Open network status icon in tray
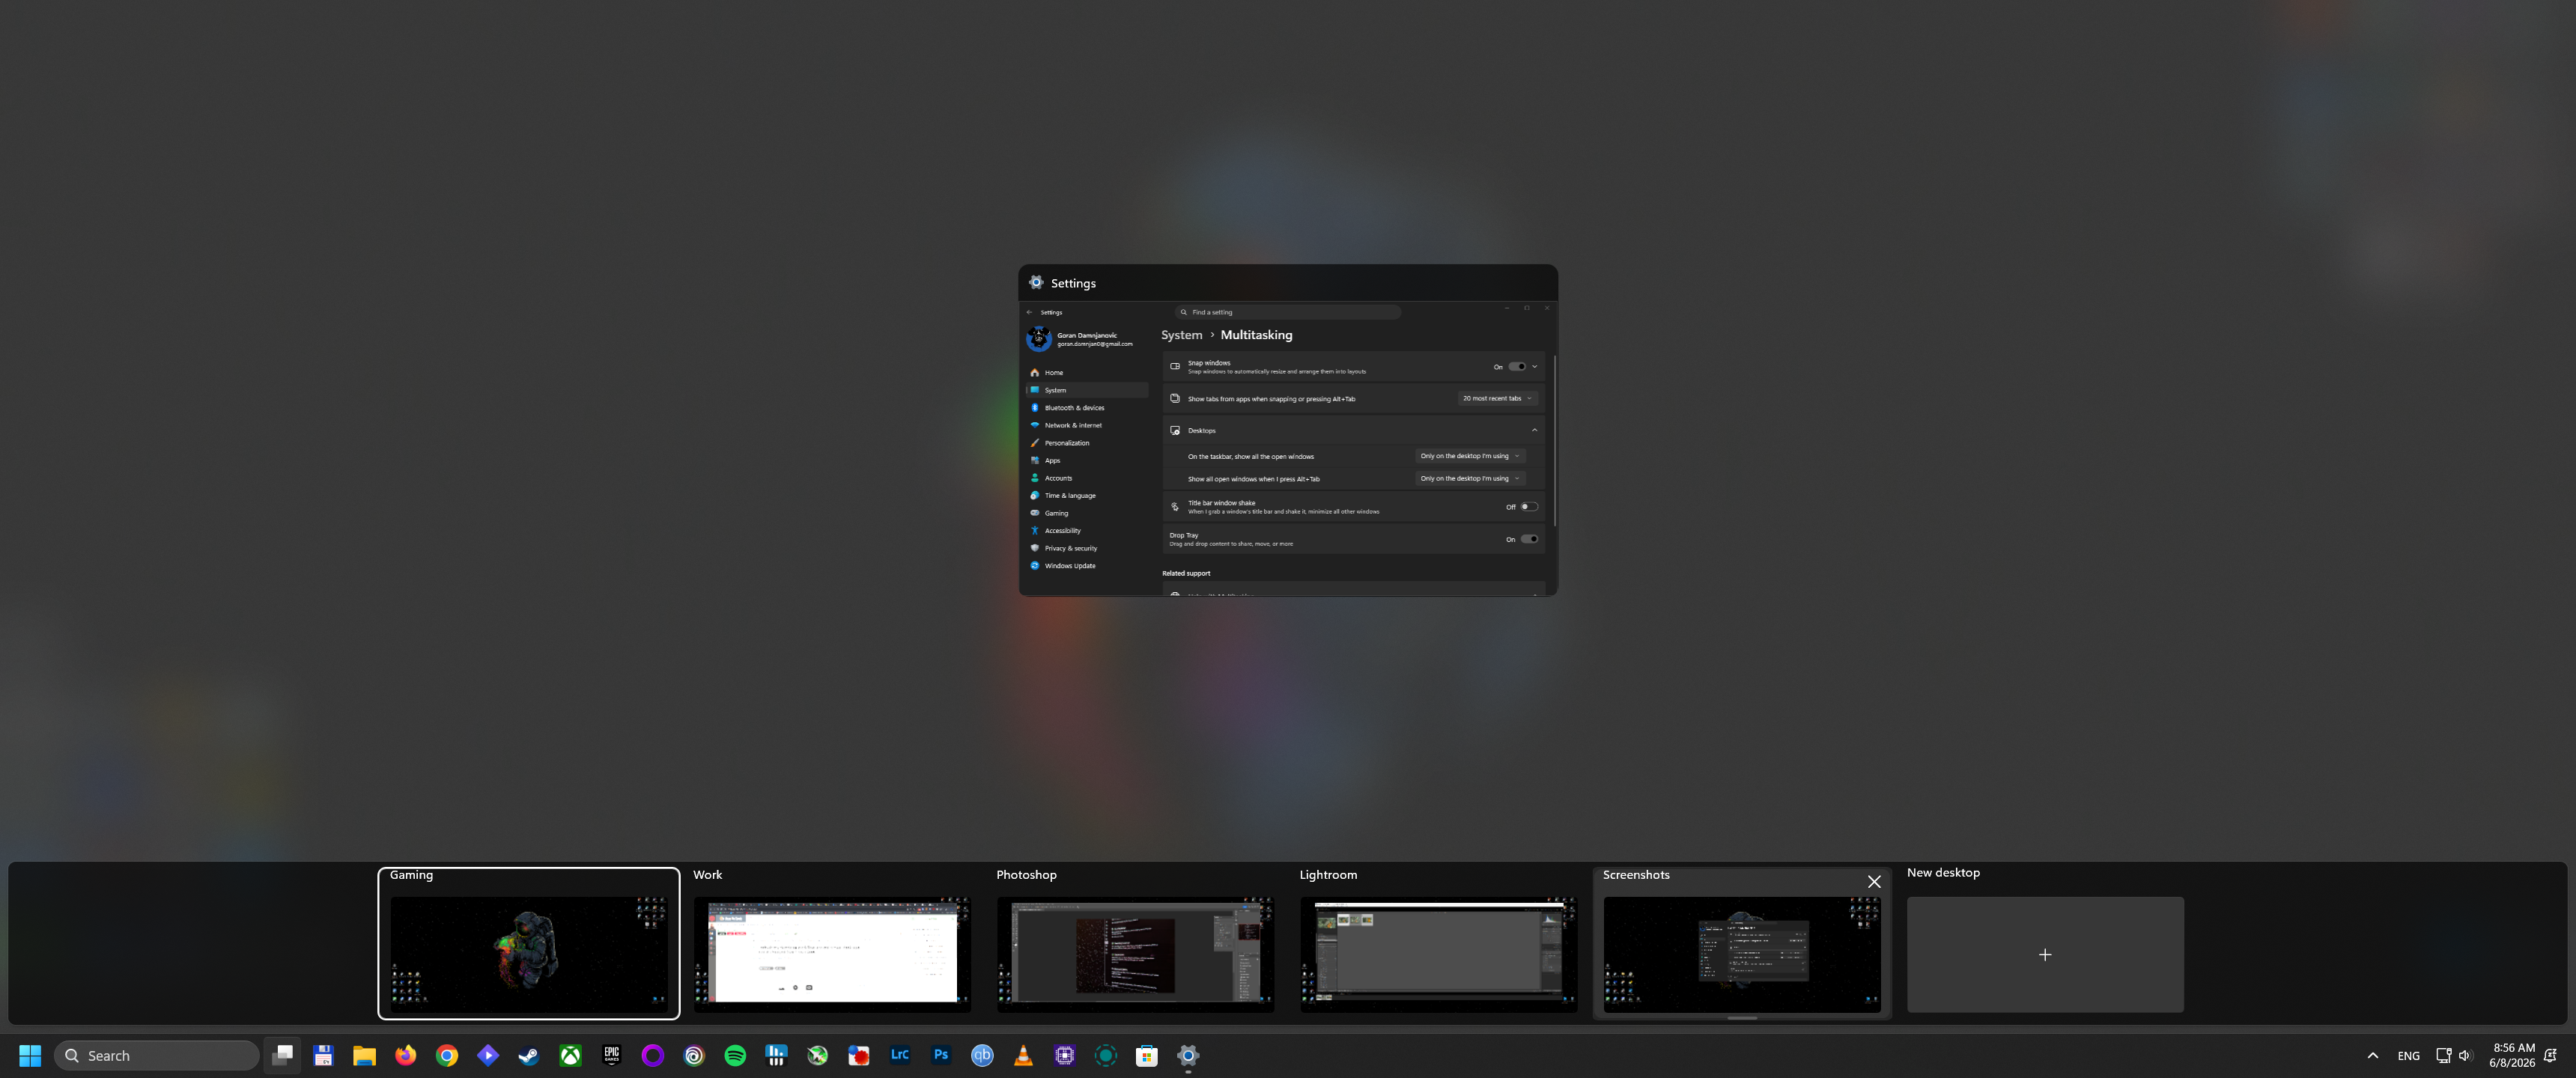The image size is (2576, 1078). (2443, 1055)
